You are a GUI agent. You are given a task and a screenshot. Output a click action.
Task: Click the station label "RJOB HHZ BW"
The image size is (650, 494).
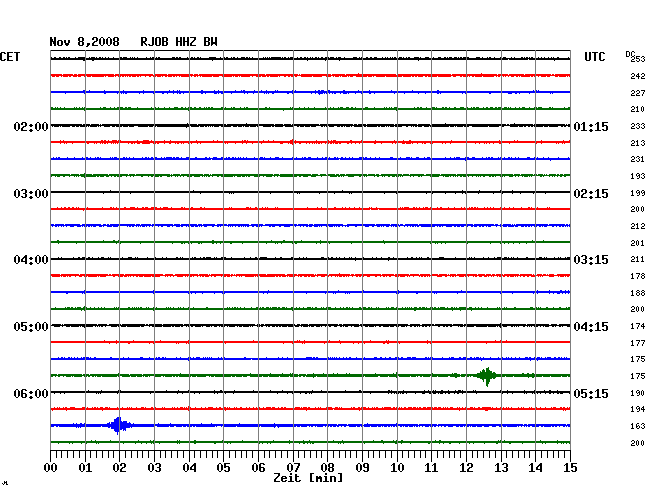point(179,42)
